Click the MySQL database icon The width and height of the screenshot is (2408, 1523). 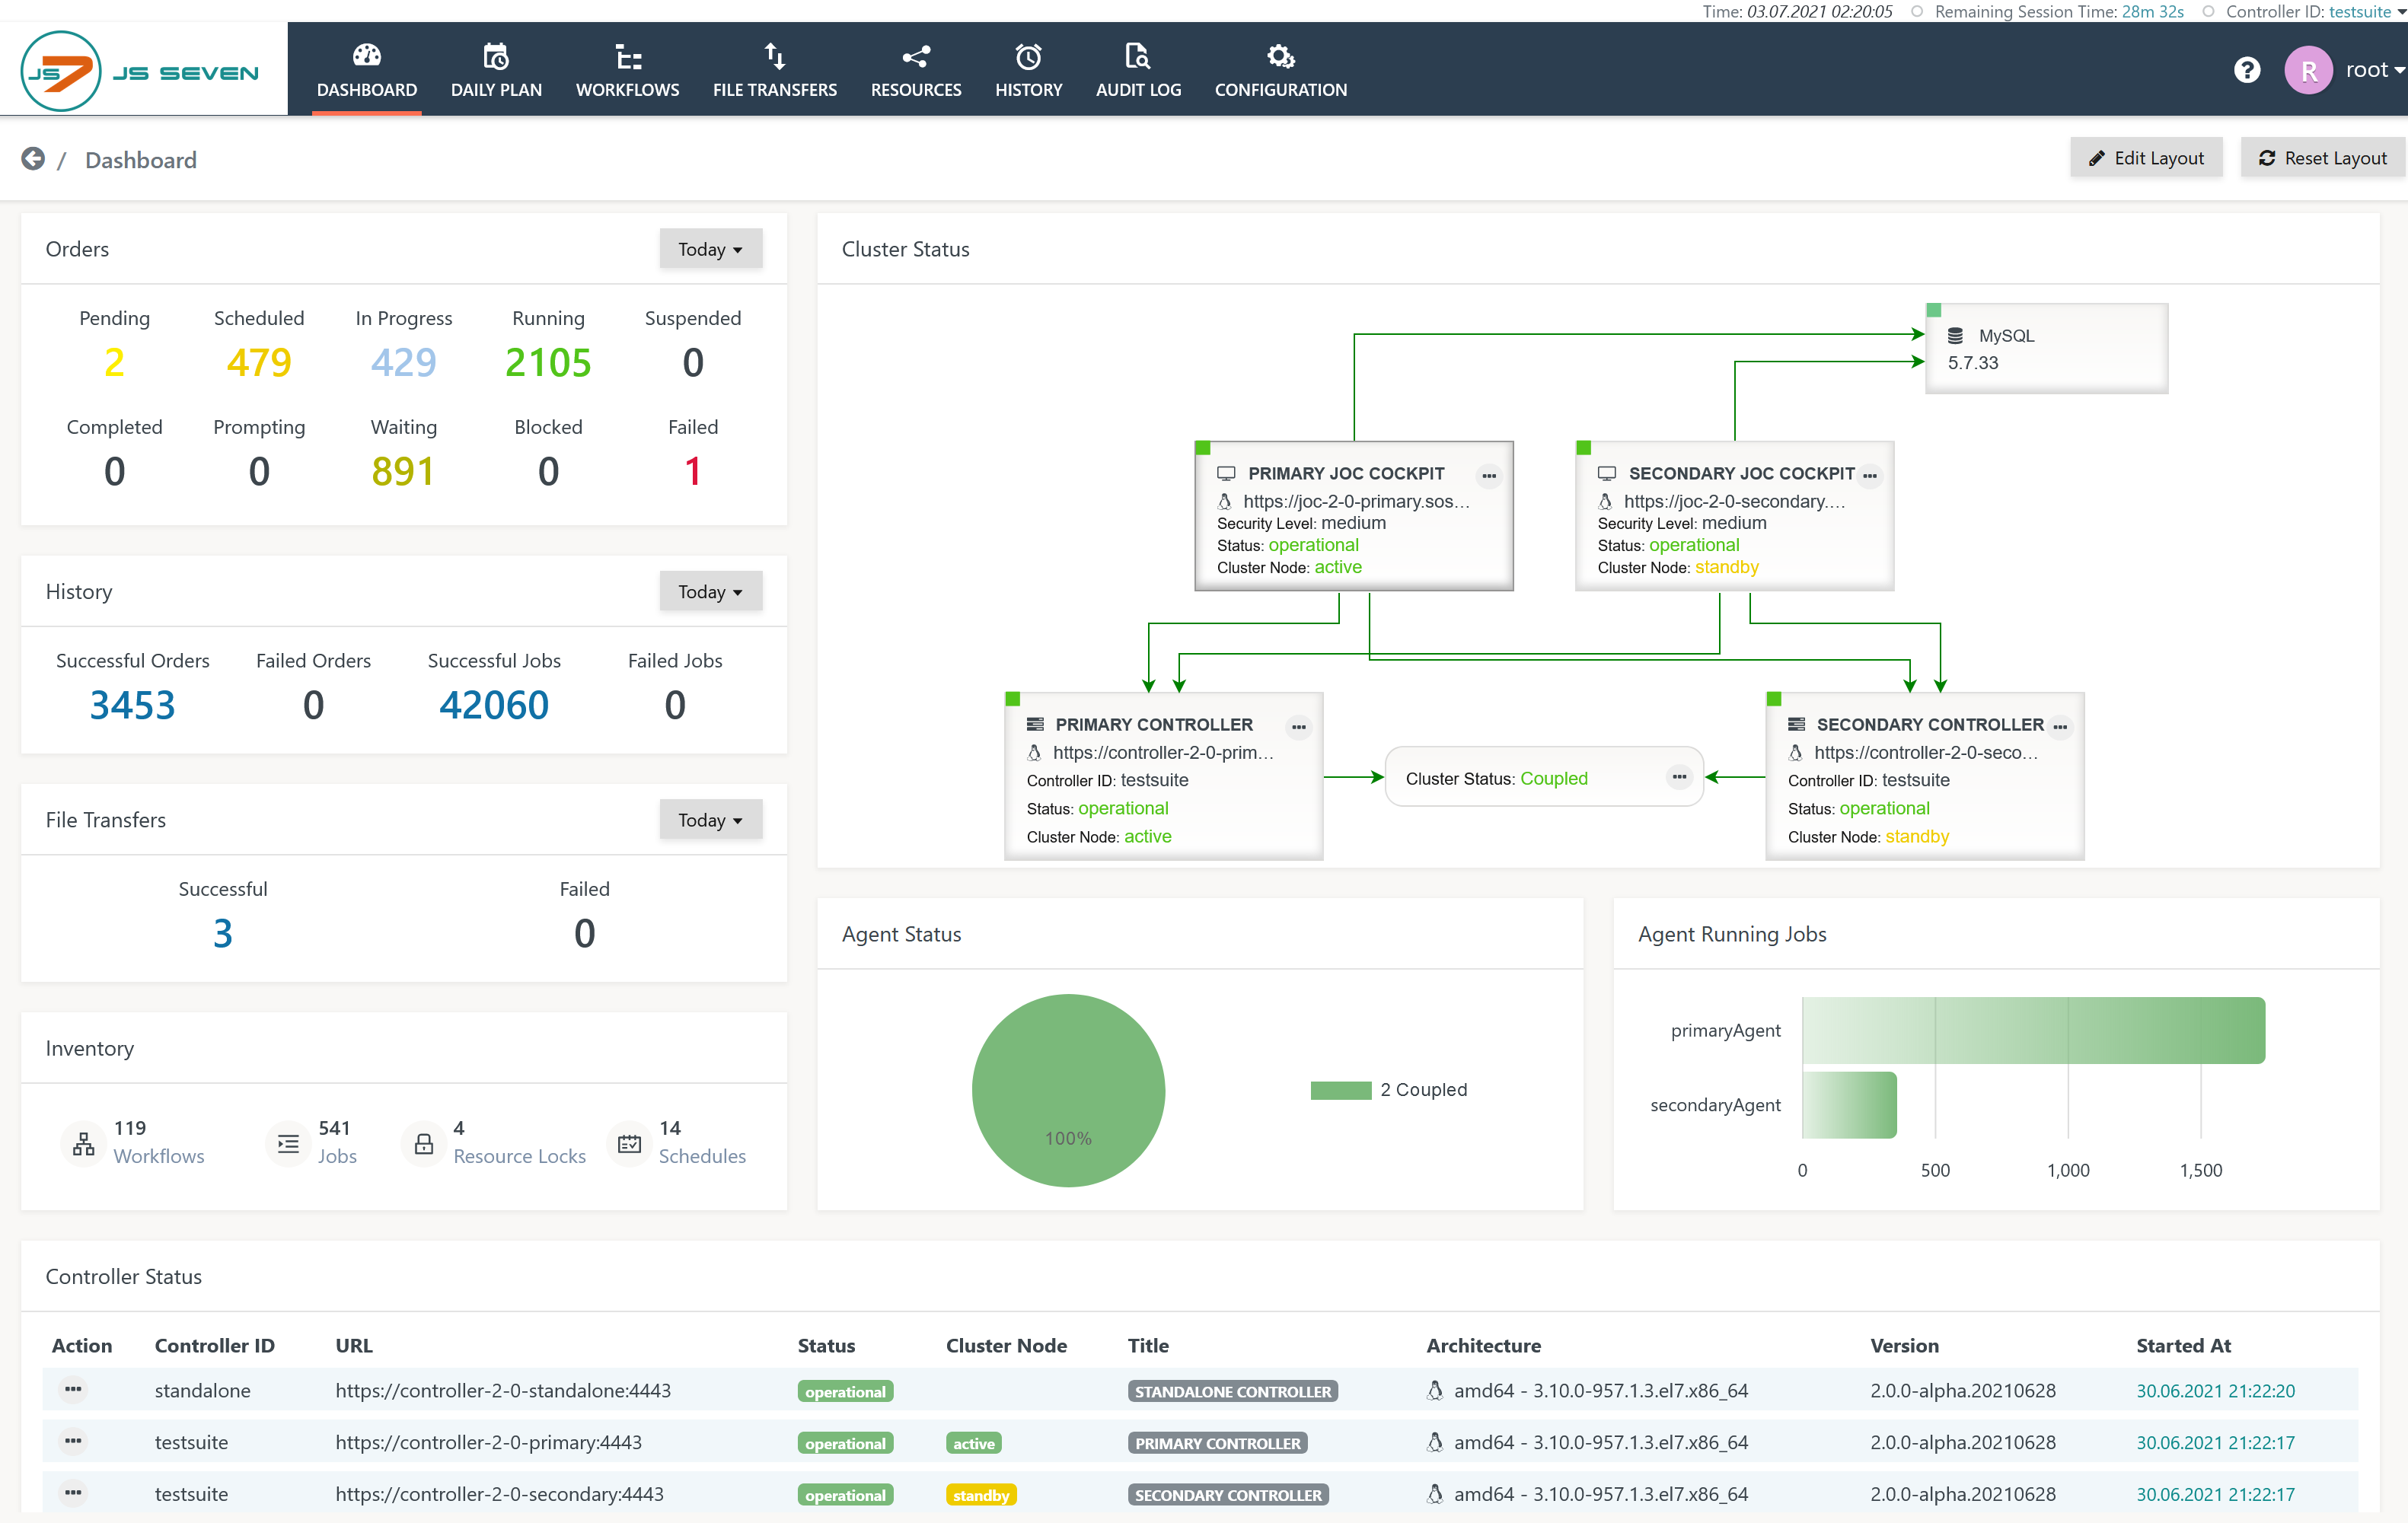point(1956,336)
